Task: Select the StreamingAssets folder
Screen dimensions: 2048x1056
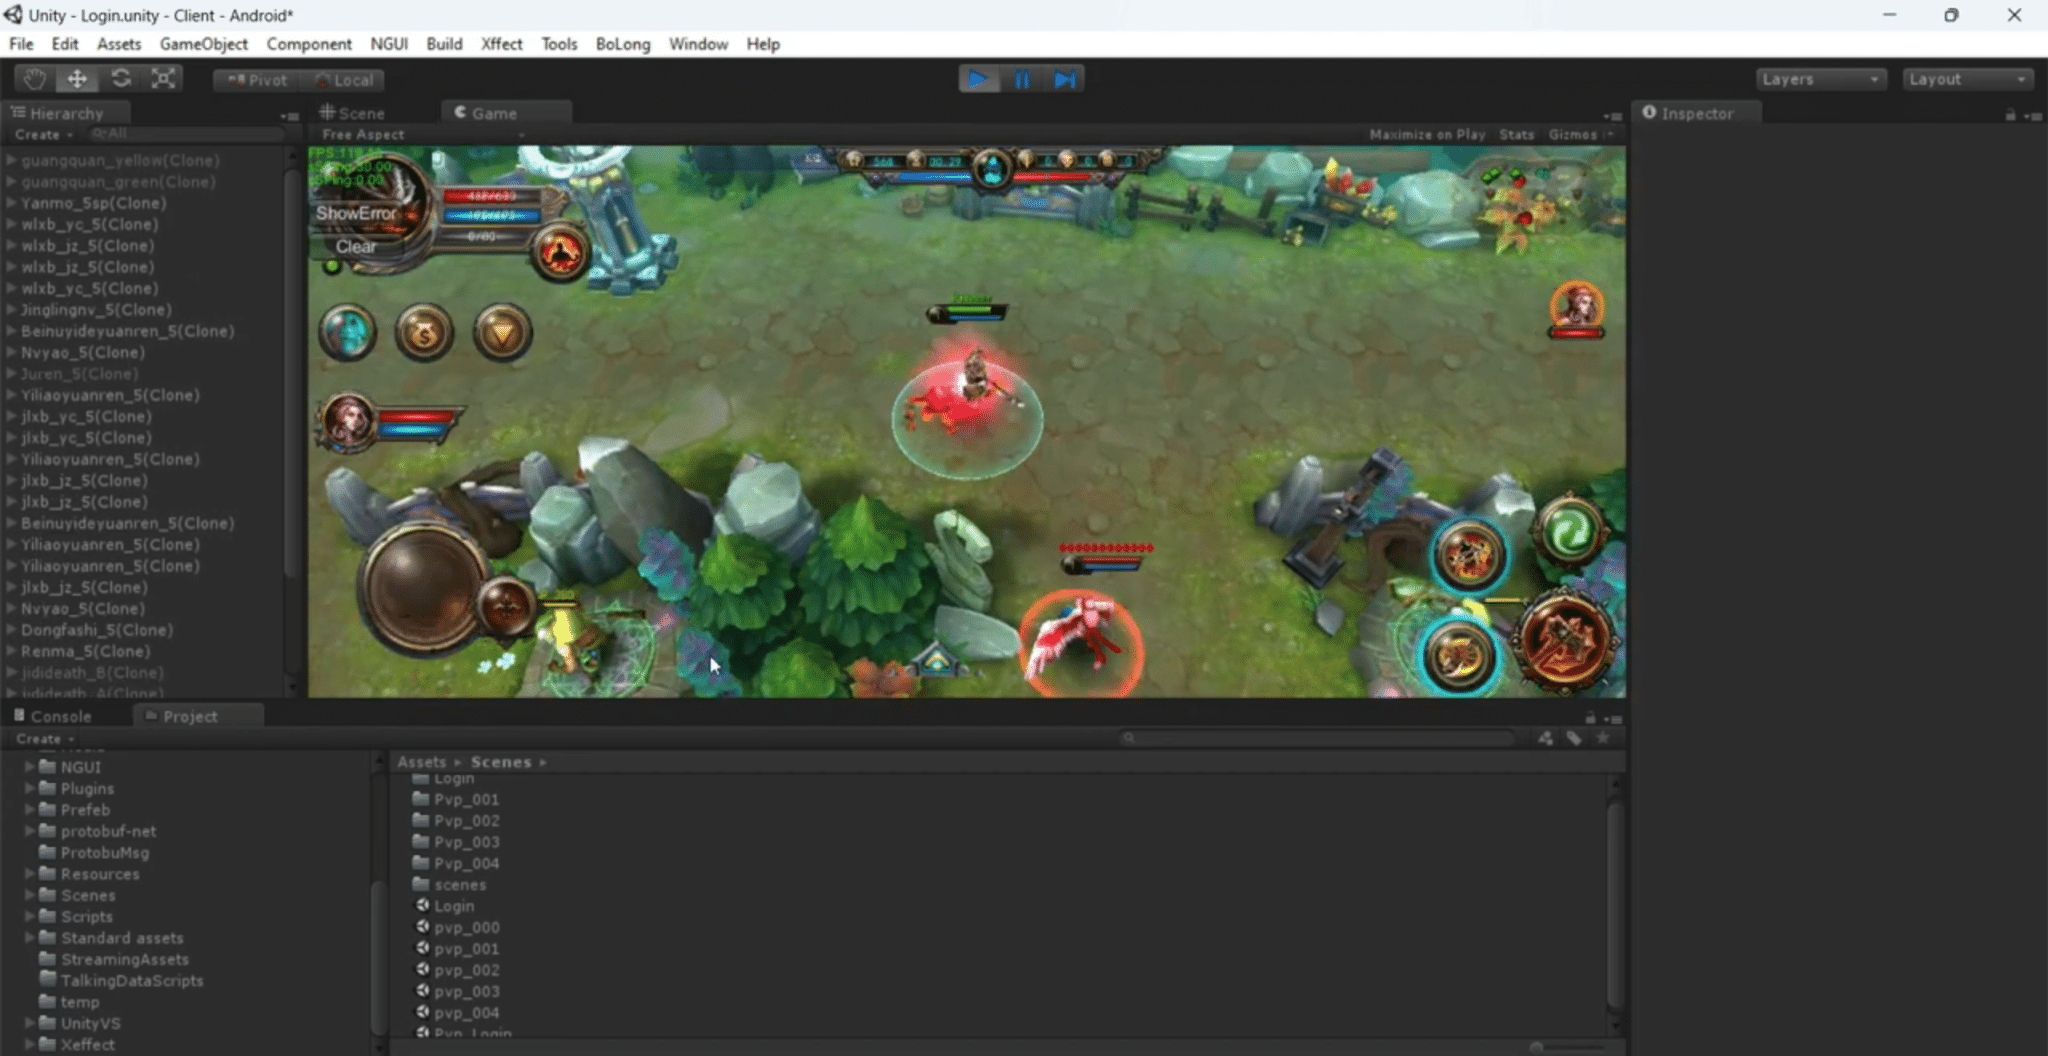Action: tap(125, 959)
